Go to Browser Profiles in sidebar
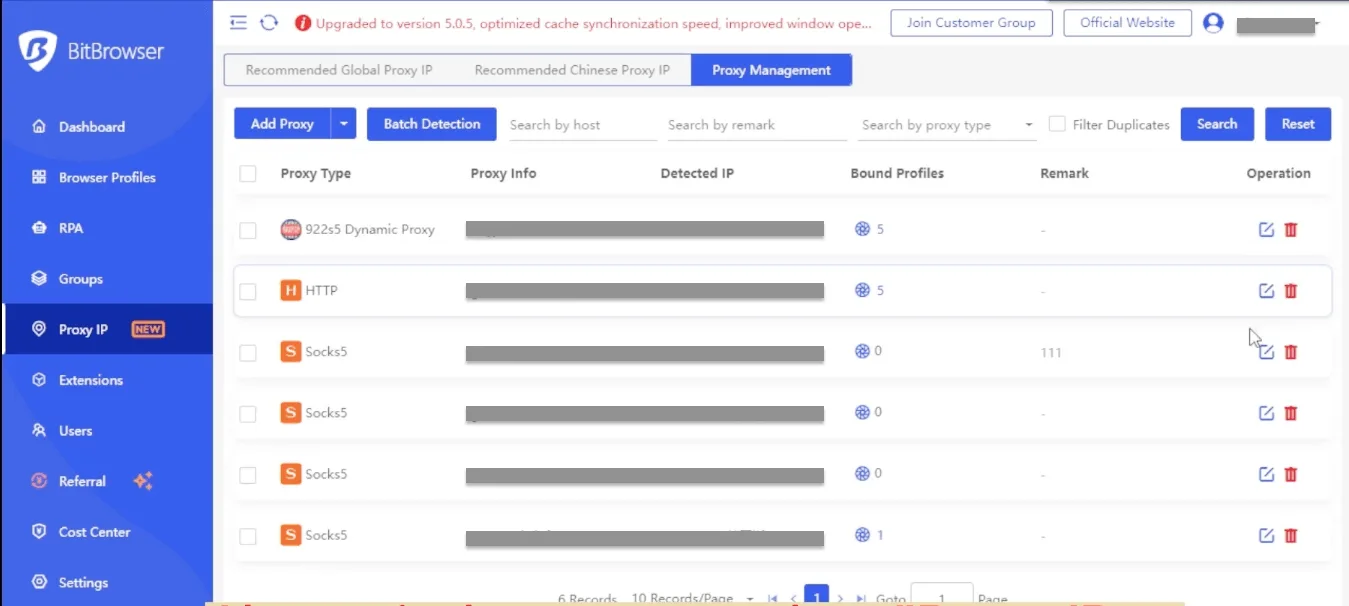 107,177
